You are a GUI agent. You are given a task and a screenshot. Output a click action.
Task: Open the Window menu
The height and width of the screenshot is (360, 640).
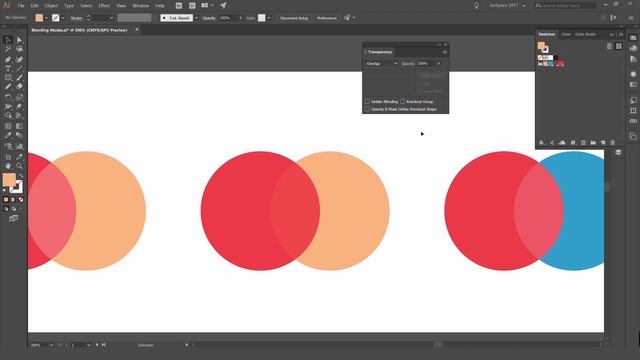coord(140,6)
